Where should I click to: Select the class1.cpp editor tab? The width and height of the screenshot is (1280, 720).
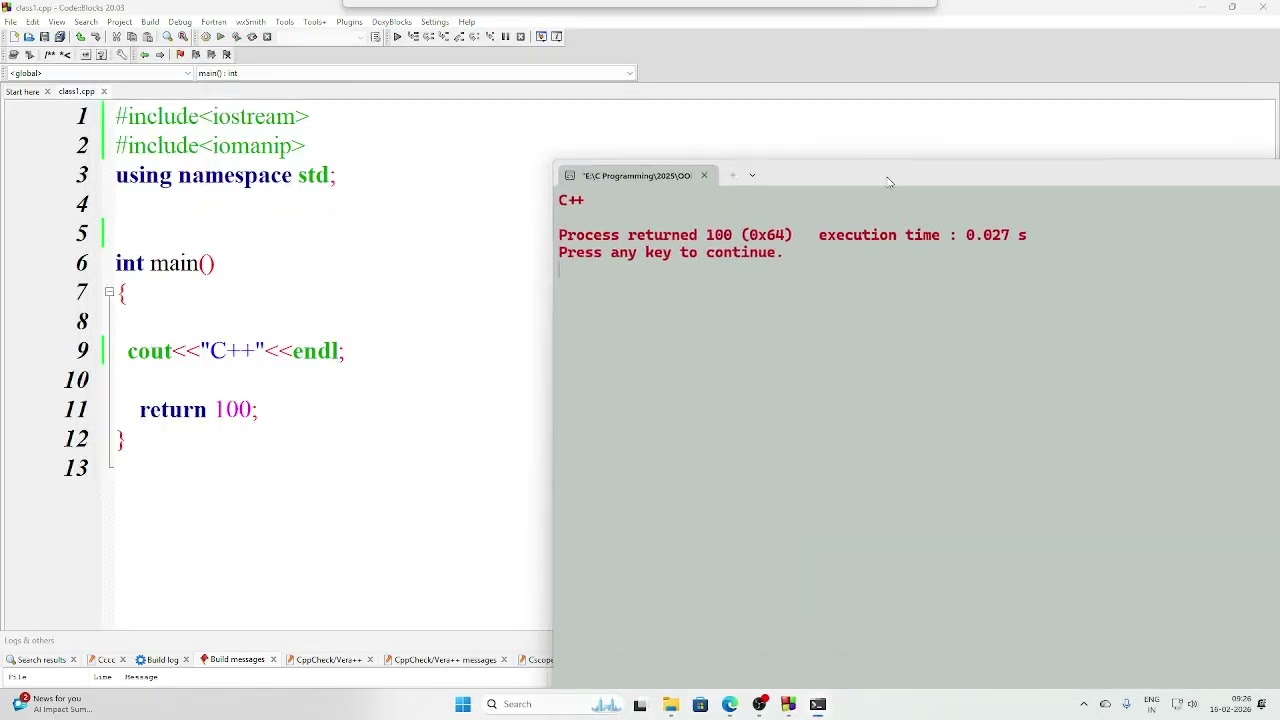[76, 92]
